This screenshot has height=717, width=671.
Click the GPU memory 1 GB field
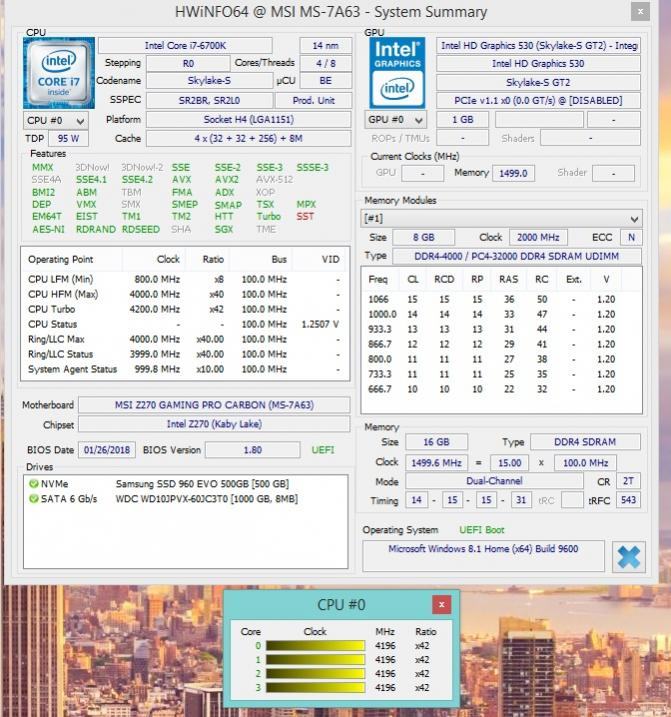462,120
